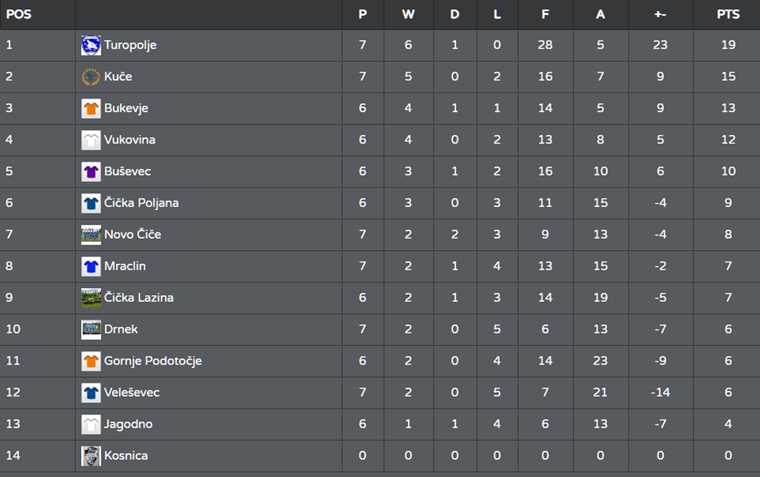Click the Velešević team name Veleševec

131,393
